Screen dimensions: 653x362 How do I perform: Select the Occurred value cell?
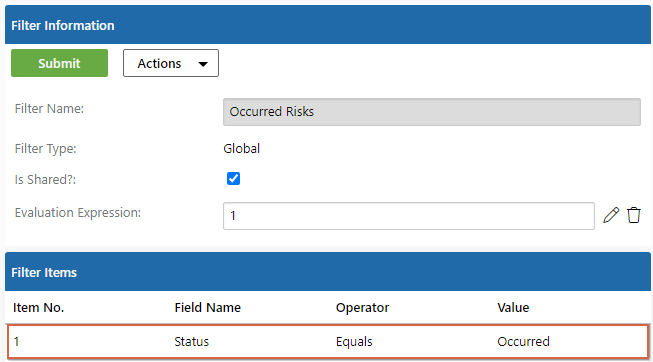pyautogui.click(x=523, y=342)
